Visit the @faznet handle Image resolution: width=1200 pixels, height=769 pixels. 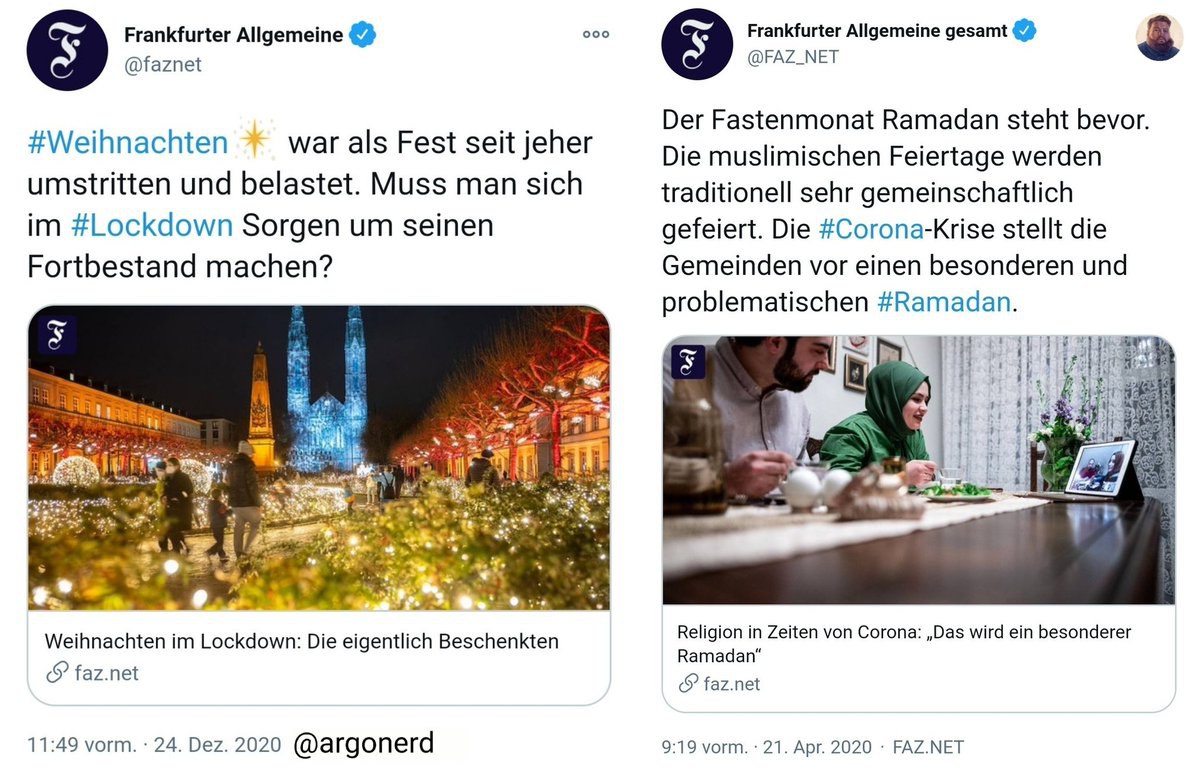point(163,64)
